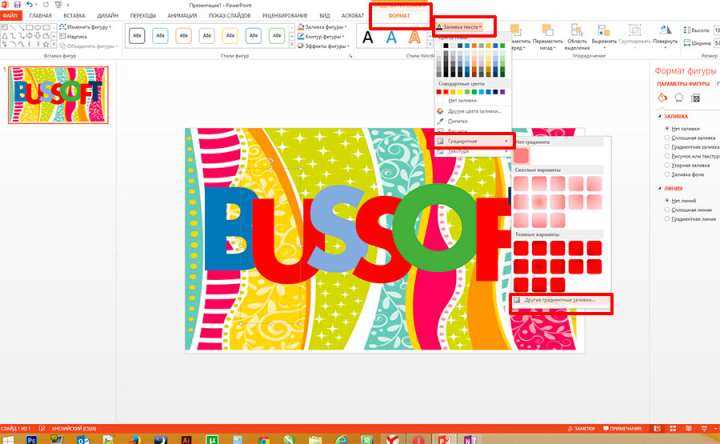Select the Градиентная заливка radio button
The height and width of the screenshot is (444, 720).
point(667,147)
